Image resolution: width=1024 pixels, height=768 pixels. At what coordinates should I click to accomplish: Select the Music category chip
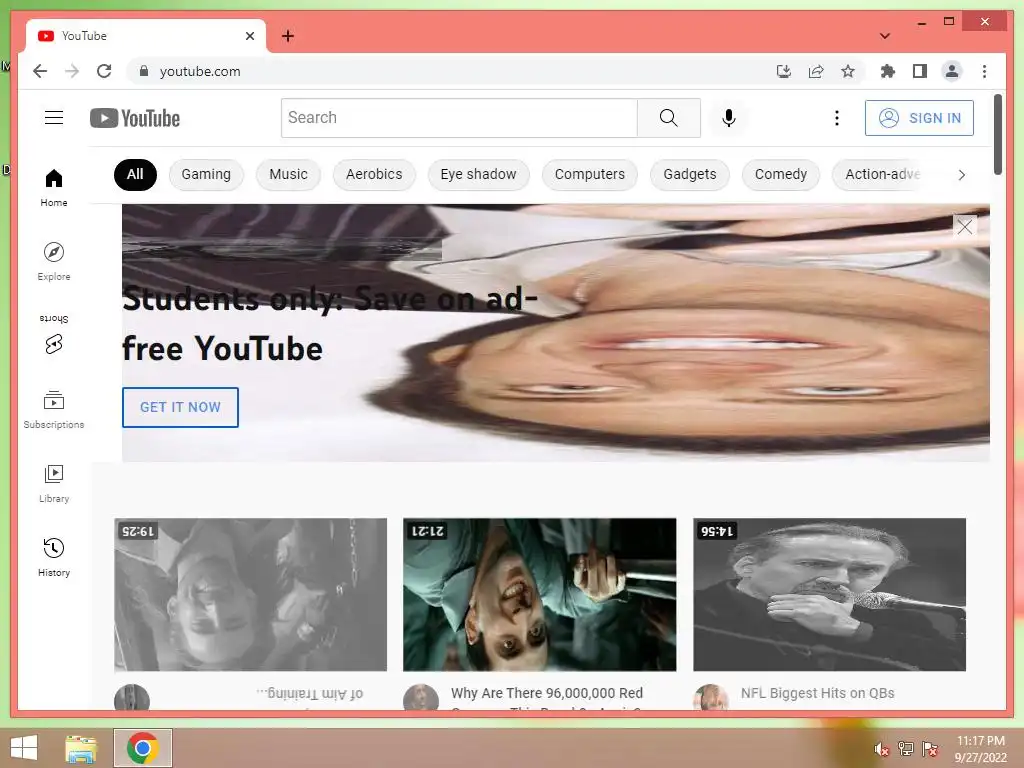click(288, 174)
